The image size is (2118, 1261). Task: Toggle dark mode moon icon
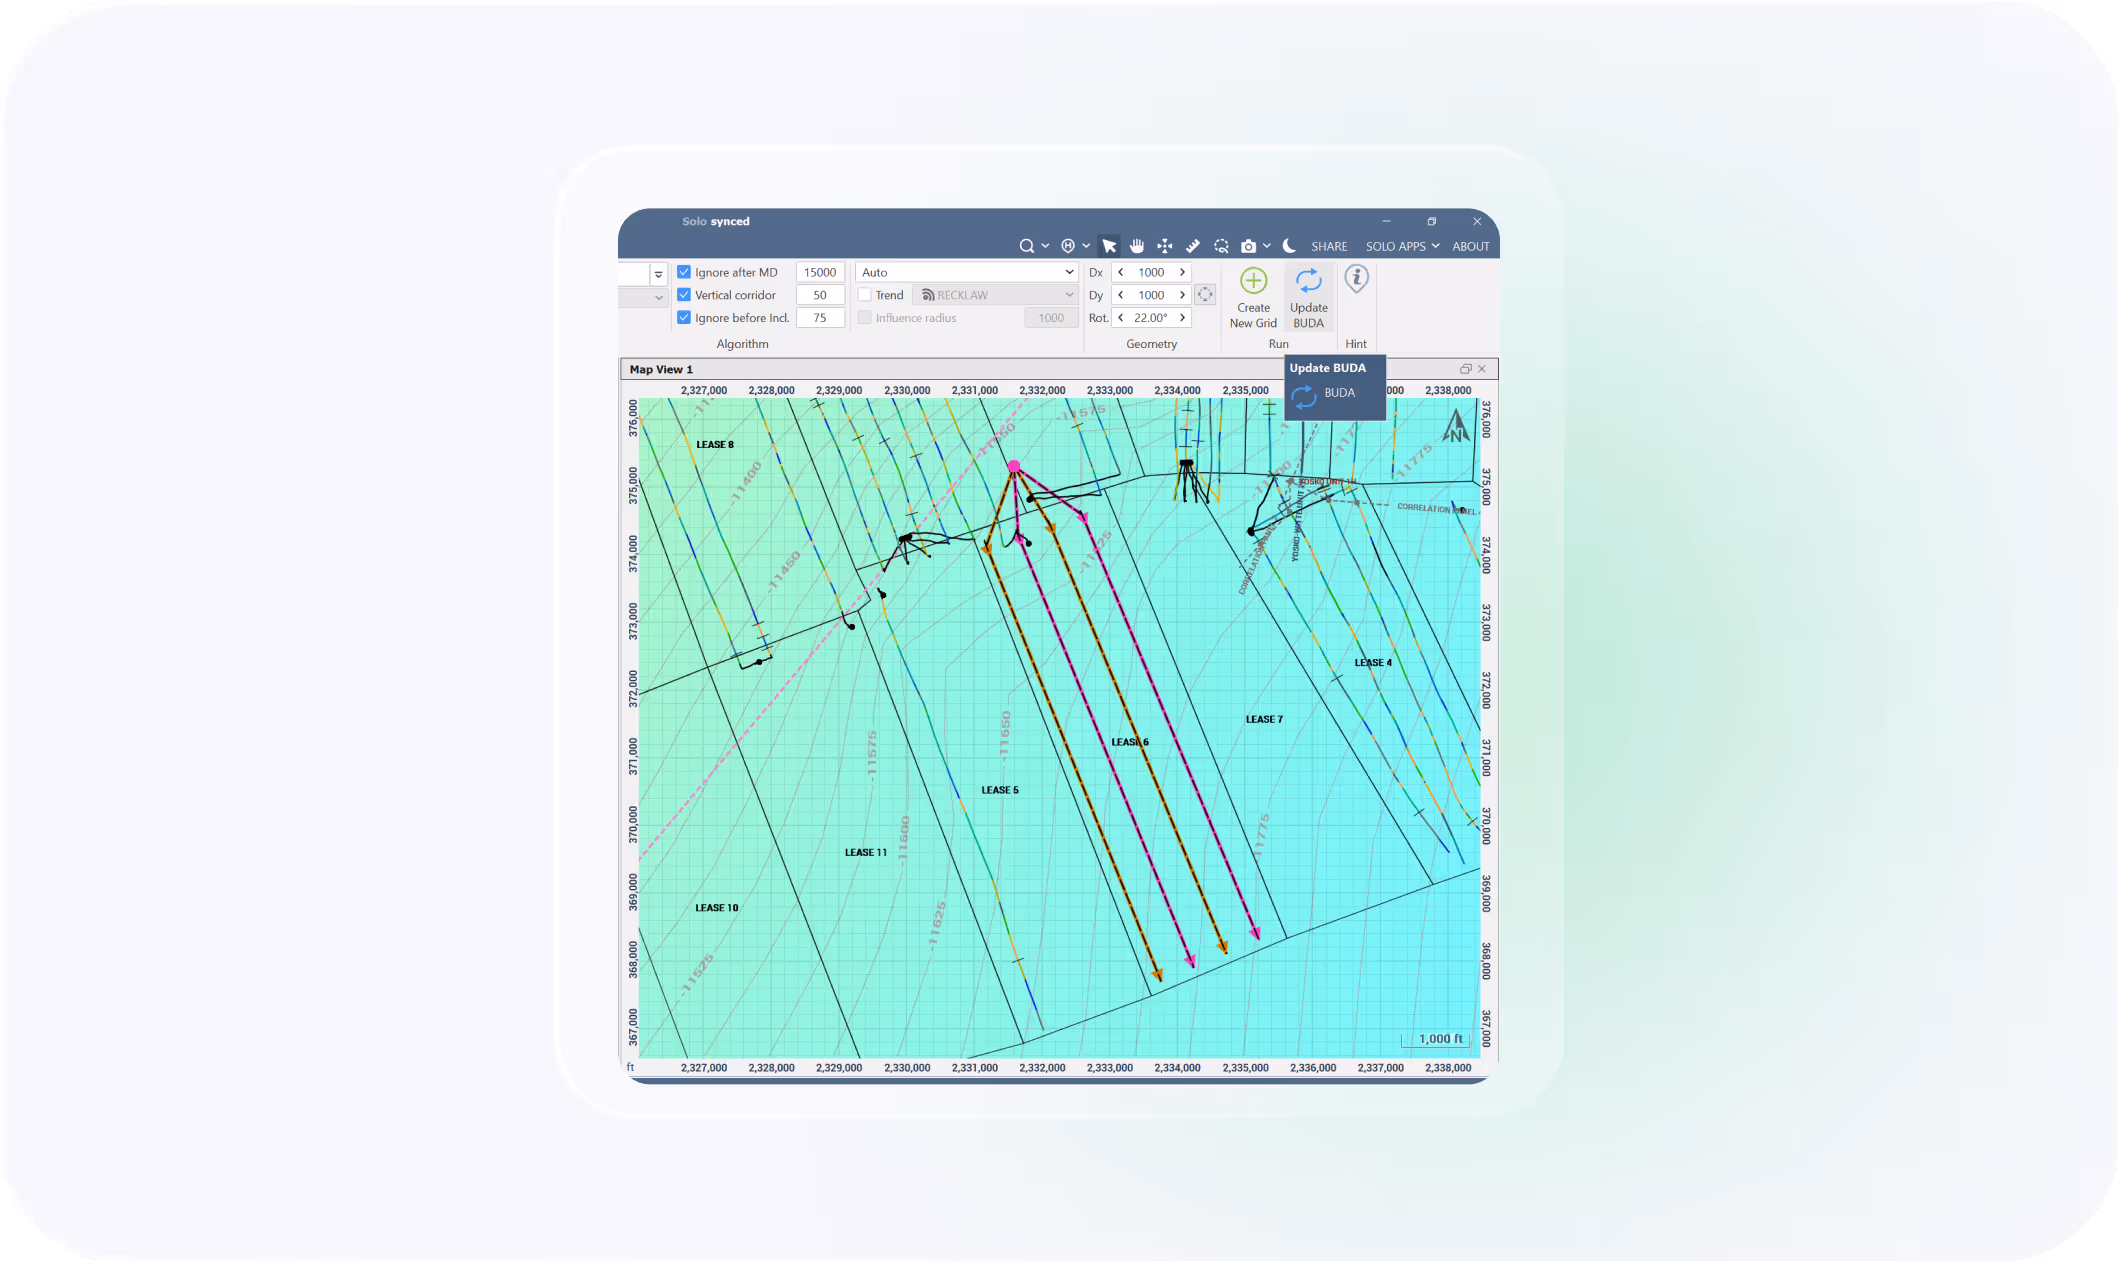[1289, 246]
